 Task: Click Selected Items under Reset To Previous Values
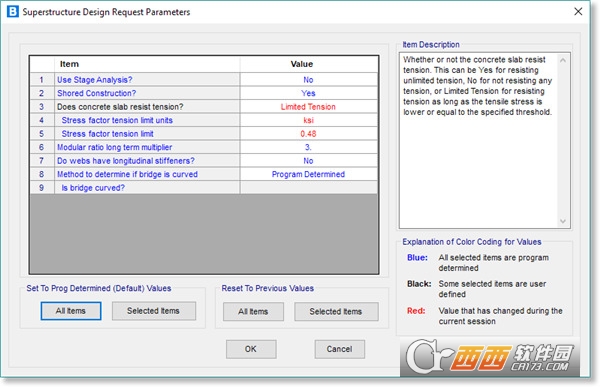click(336, 312)
